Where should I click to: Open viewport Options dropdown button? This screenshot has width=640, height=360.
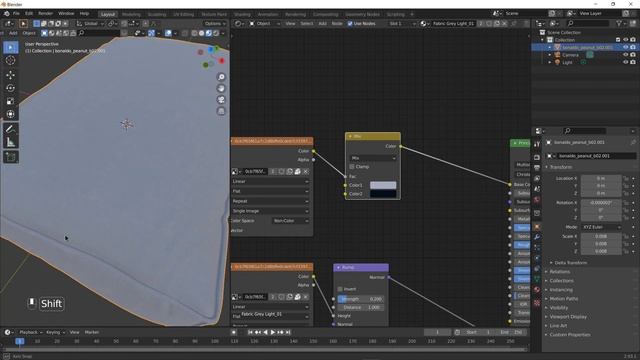click(215, 24)
